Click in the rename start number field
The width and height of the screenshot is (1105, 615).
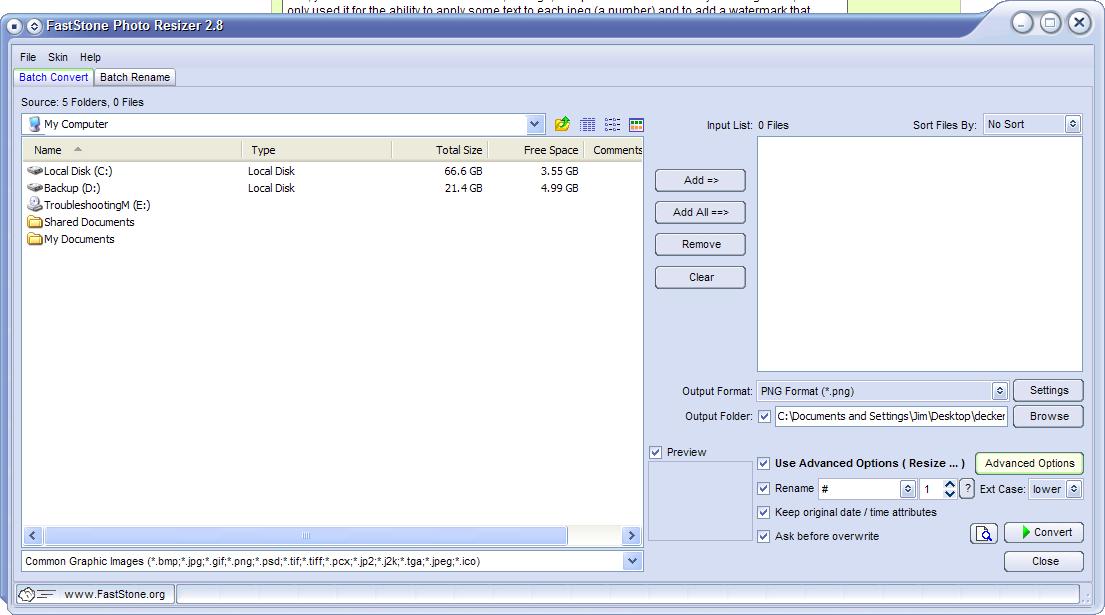[931, 489]
